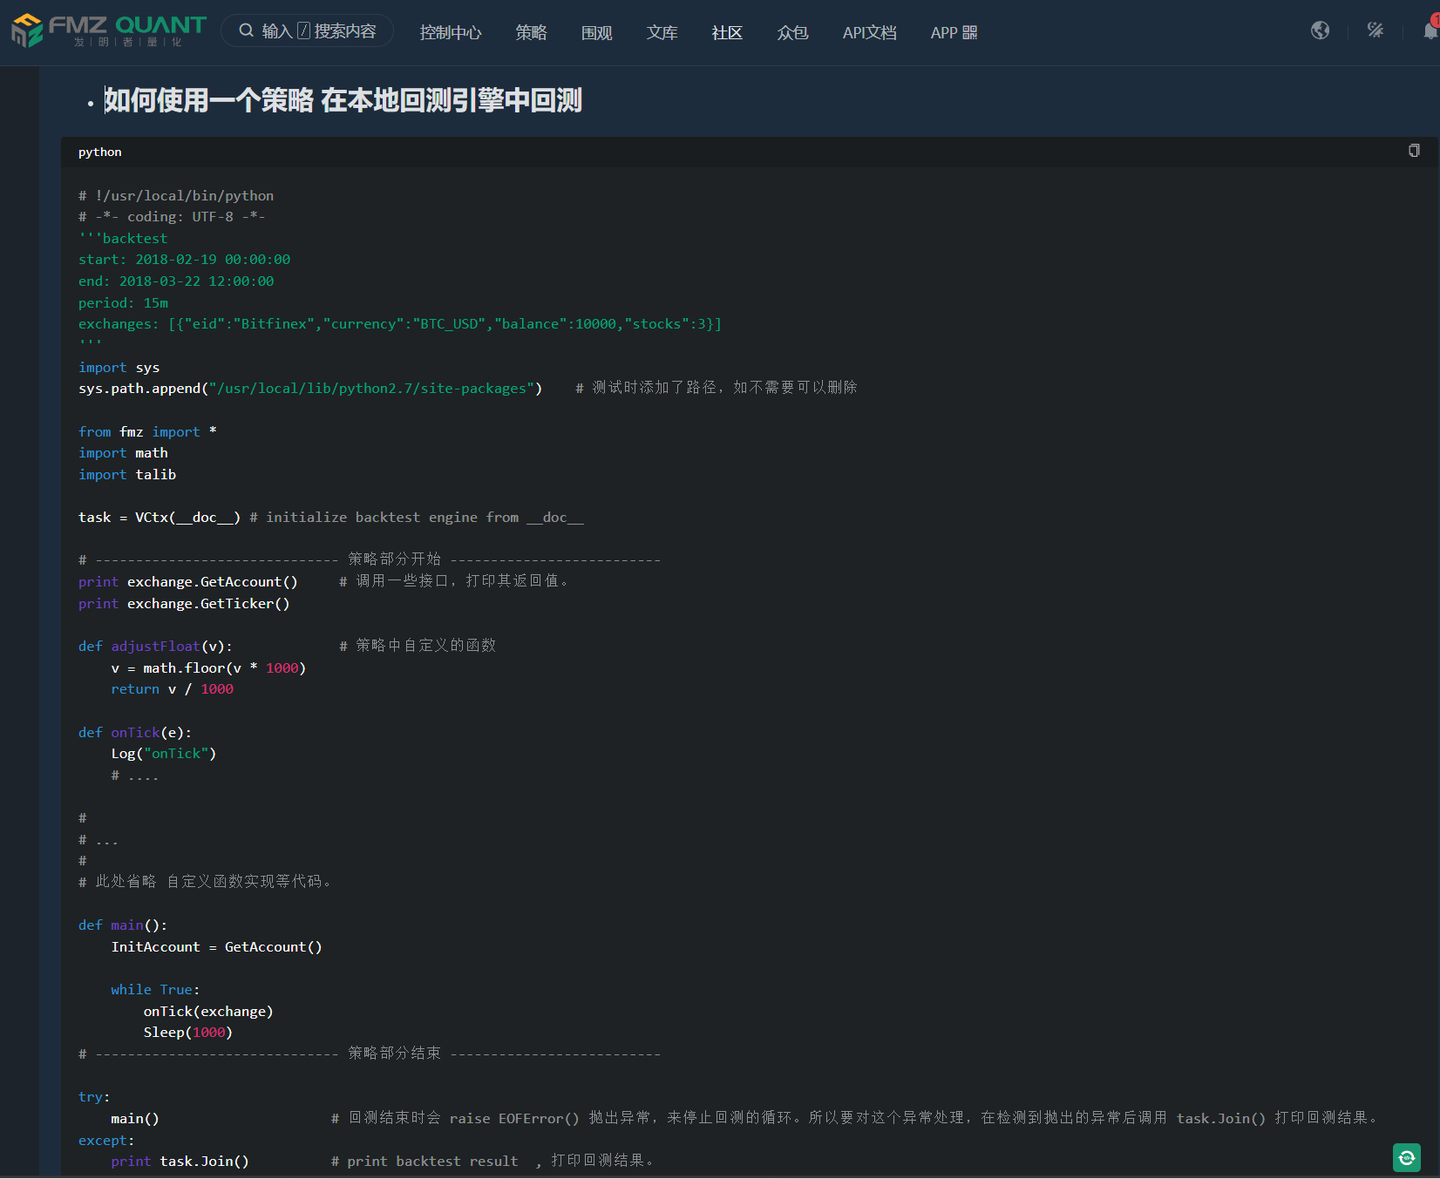Click the APP QR code icon
The width and height of the screenshot is (1440, 1179).
pos(970,33)
